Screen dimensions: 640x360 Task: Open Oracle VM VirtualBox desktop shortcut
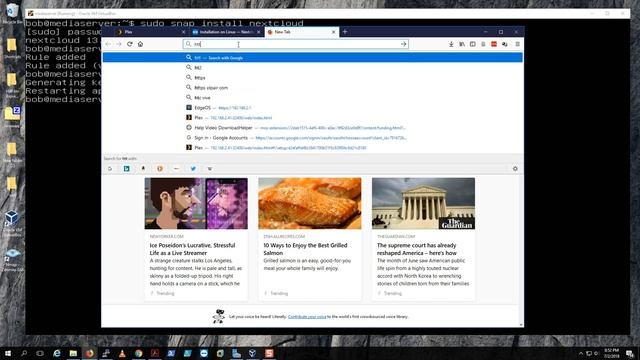point(12,223)
